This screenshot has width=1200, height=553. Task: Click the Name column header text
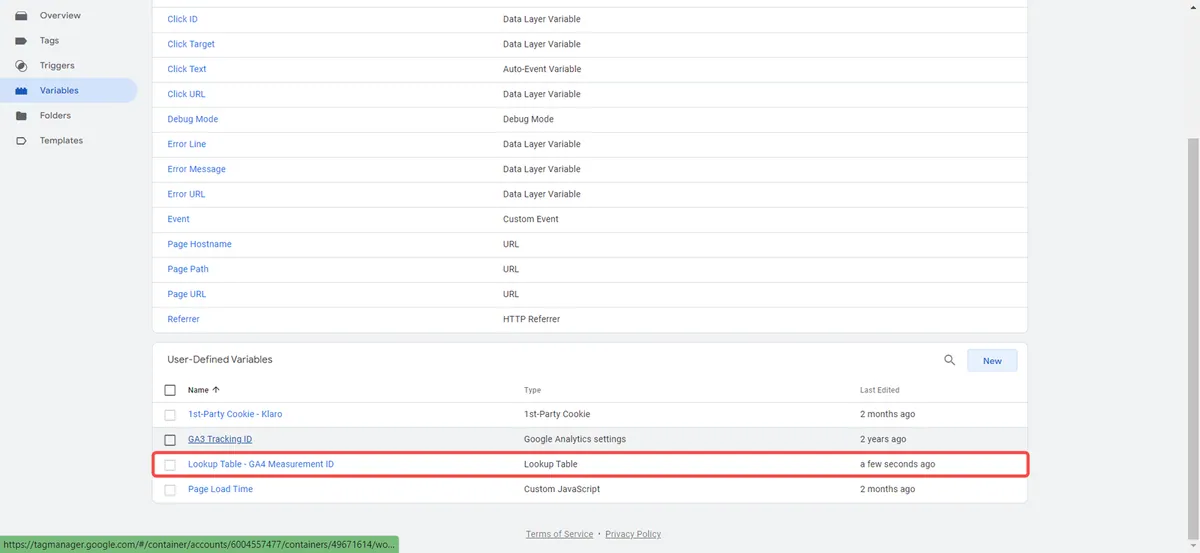coord(198,390)
